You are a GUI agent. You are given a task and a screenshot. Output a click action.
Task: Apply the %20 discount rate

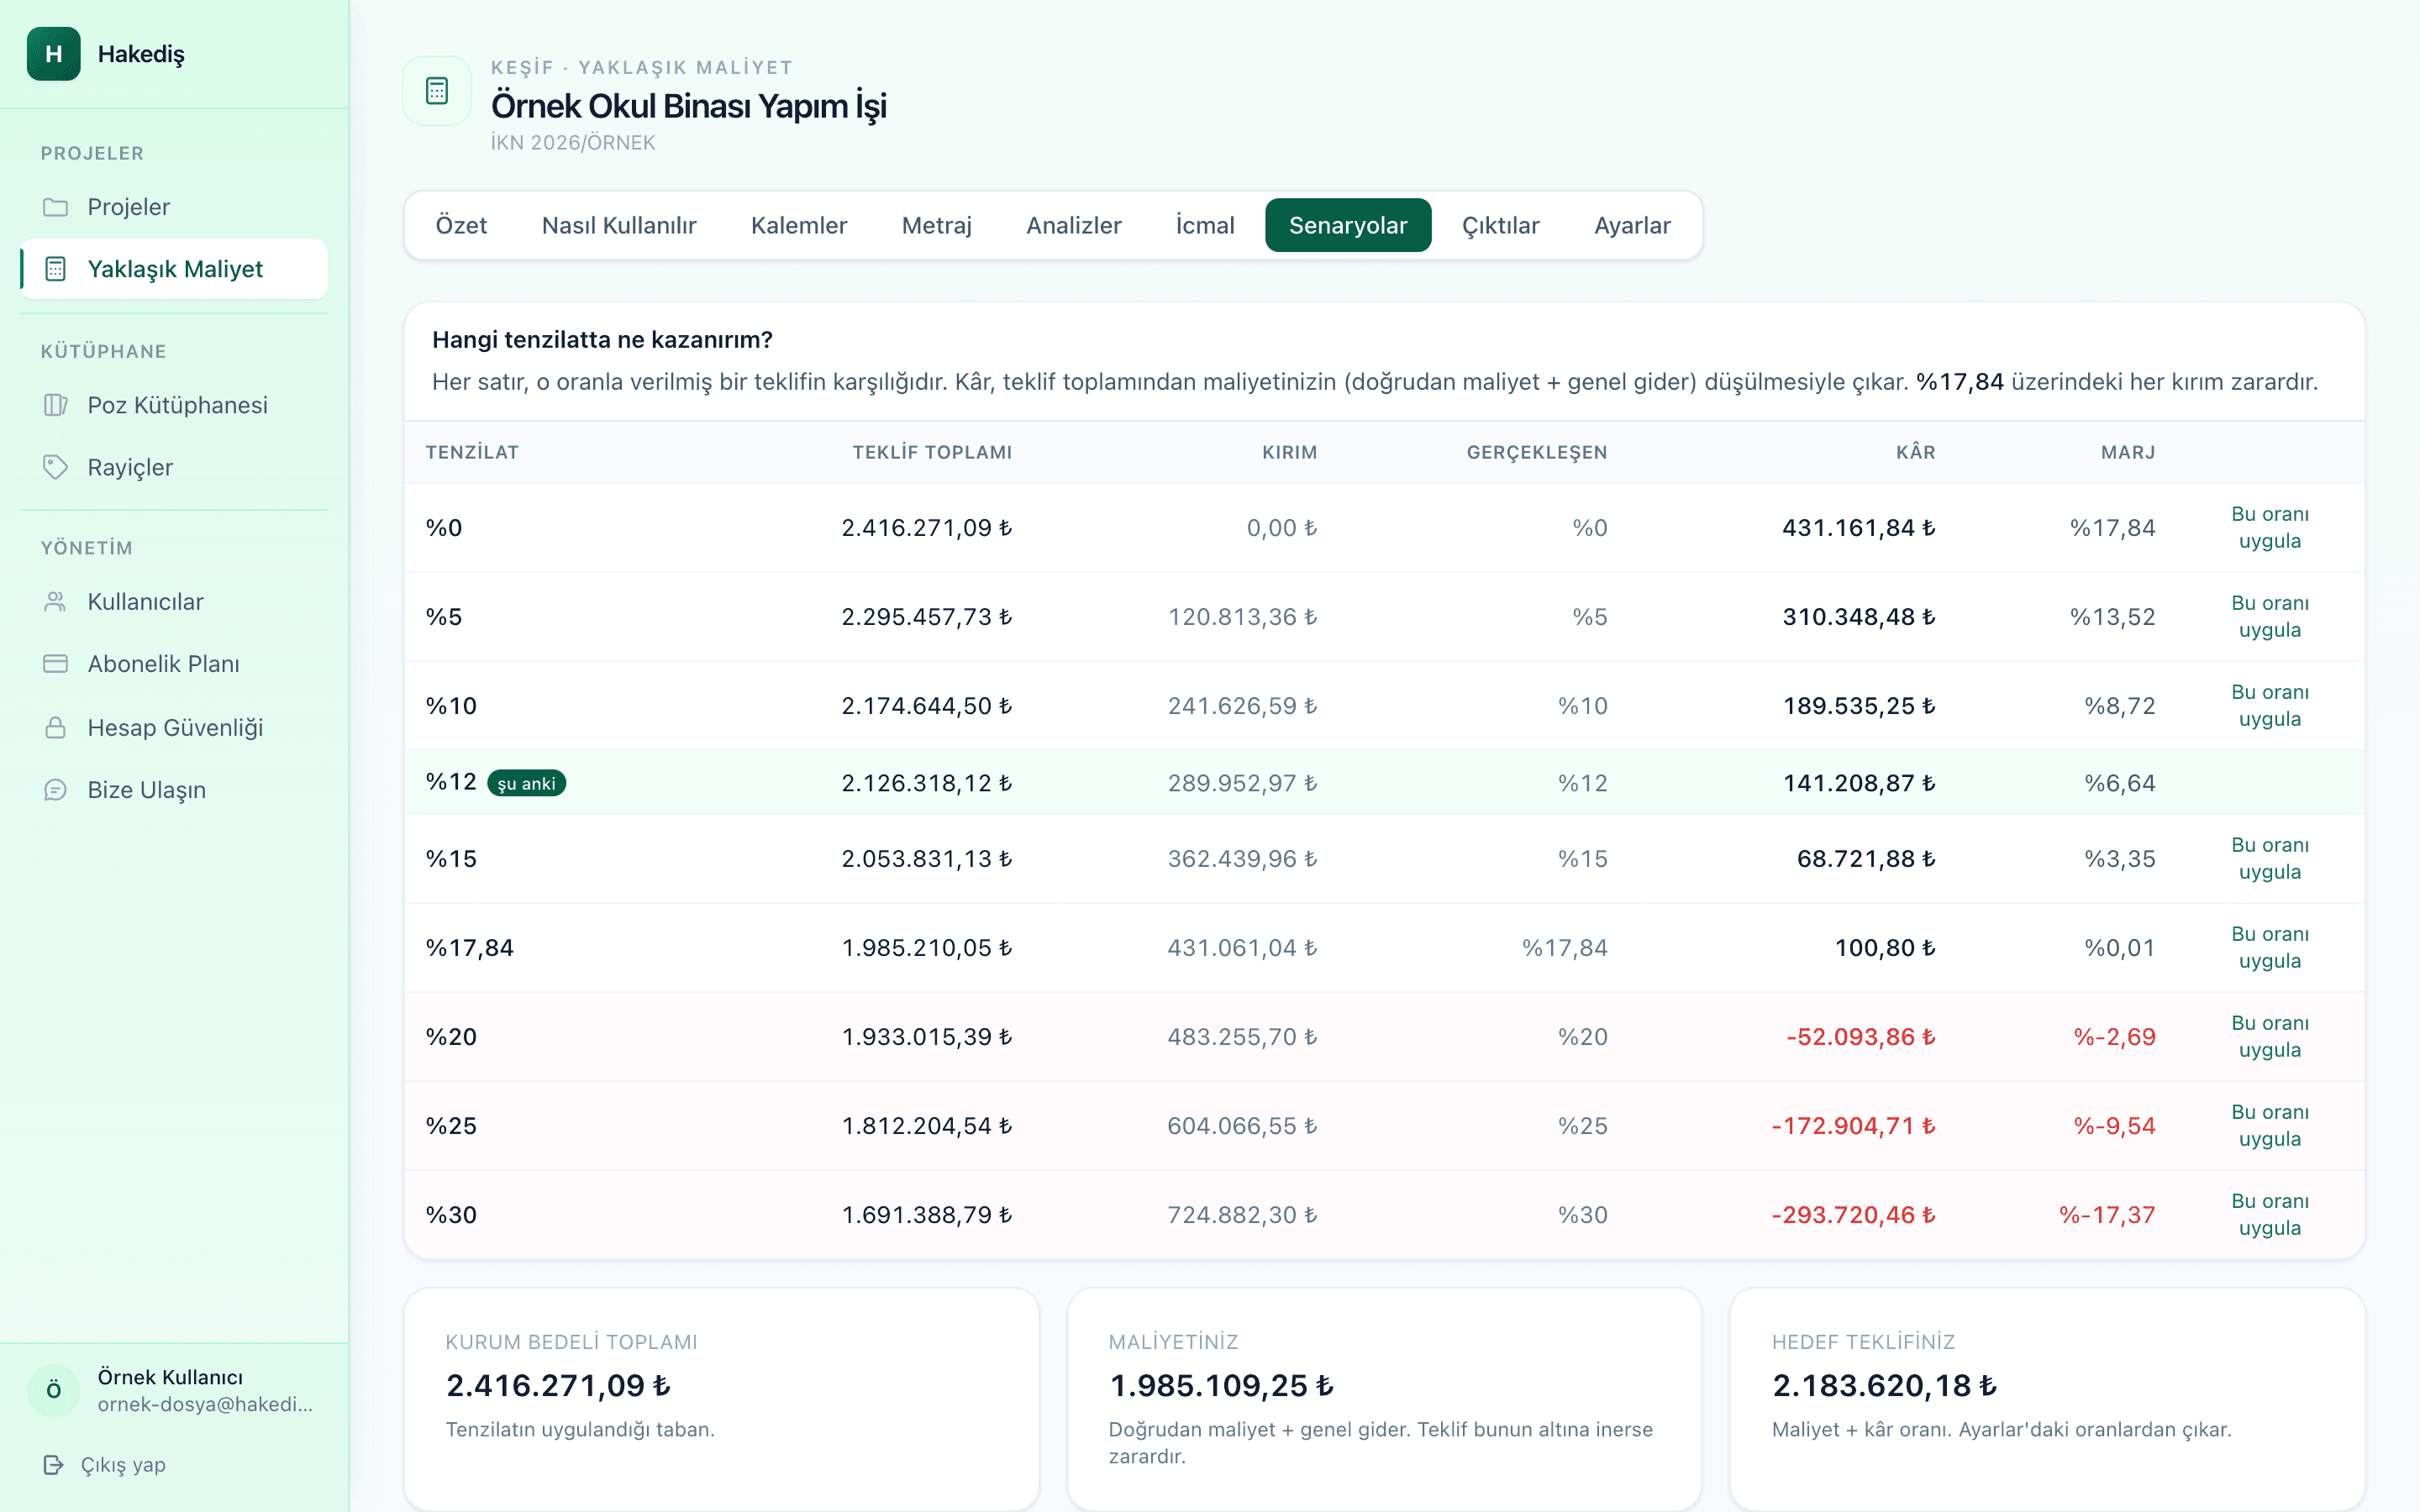click(2270, 1037)
